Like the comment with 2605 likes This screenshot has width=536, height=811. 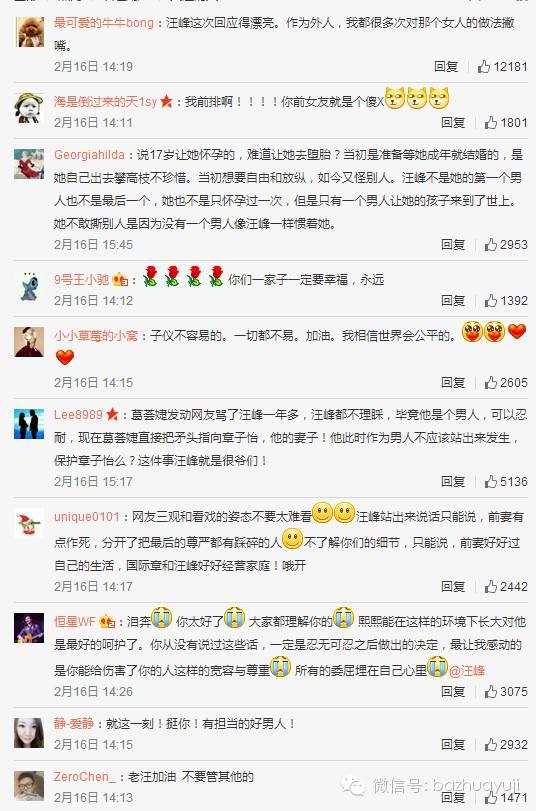(490, 382)
